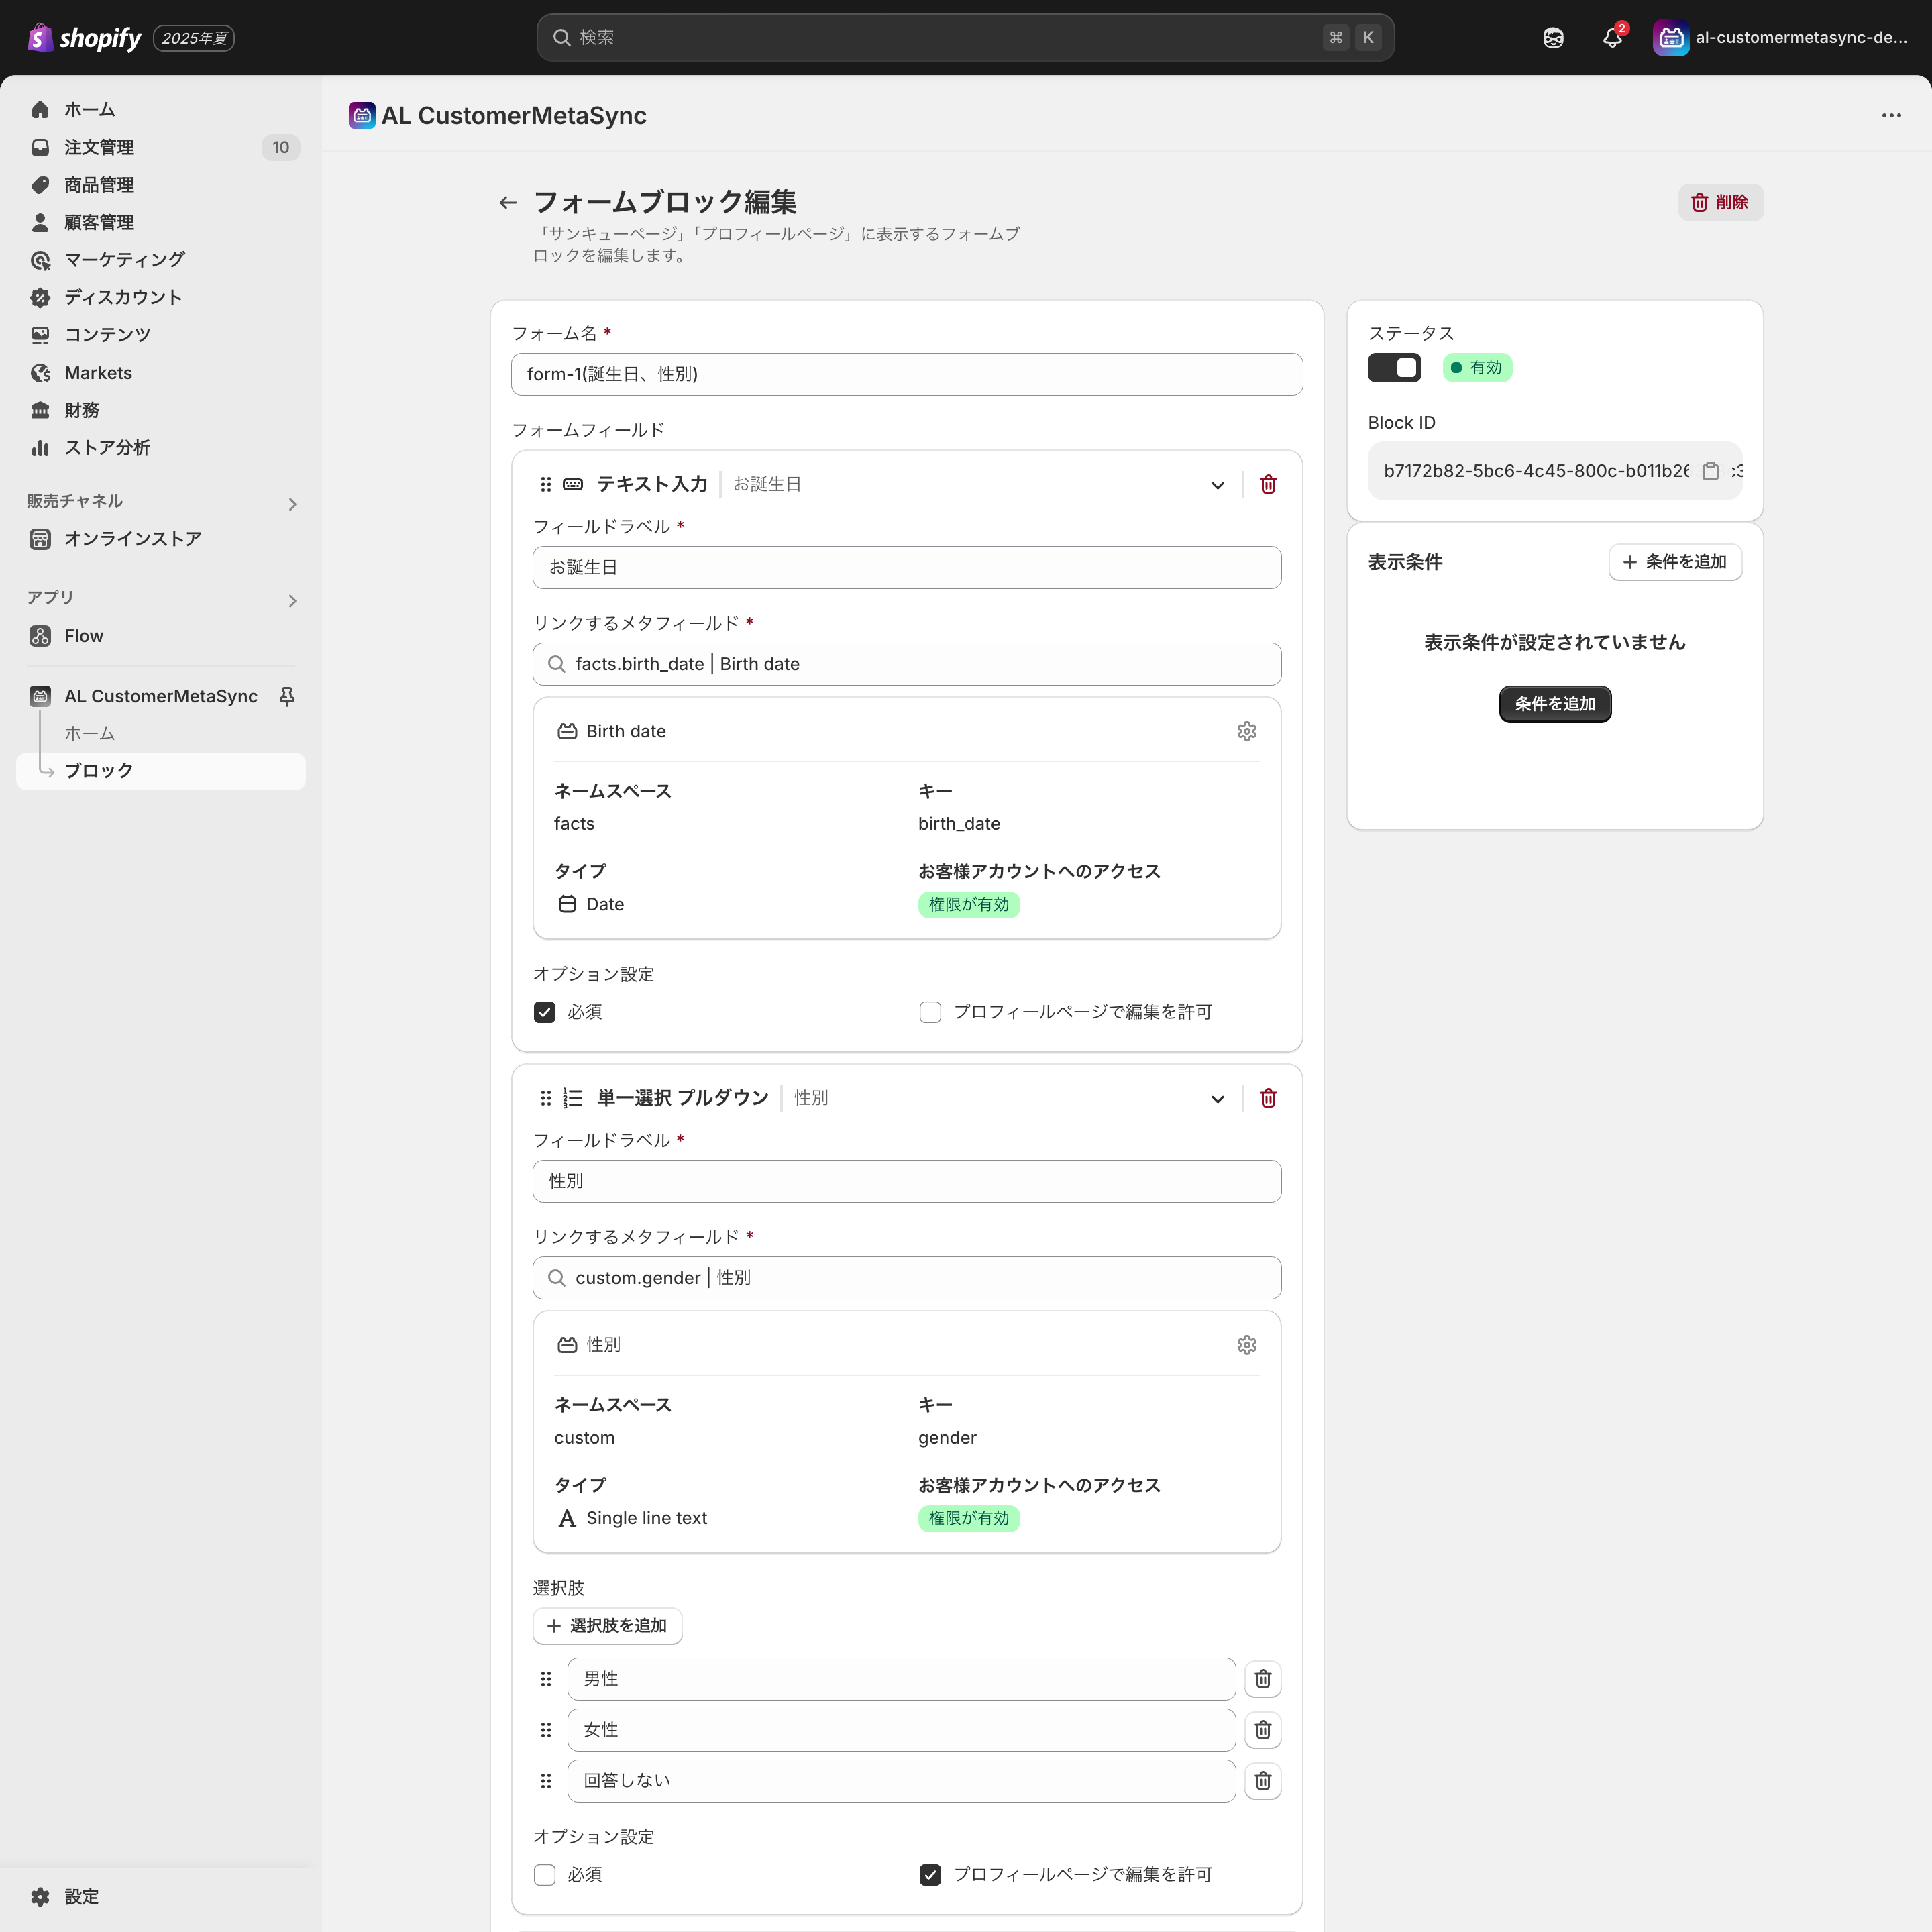Open 顧客管理 in the sidebar

point(161,222)
